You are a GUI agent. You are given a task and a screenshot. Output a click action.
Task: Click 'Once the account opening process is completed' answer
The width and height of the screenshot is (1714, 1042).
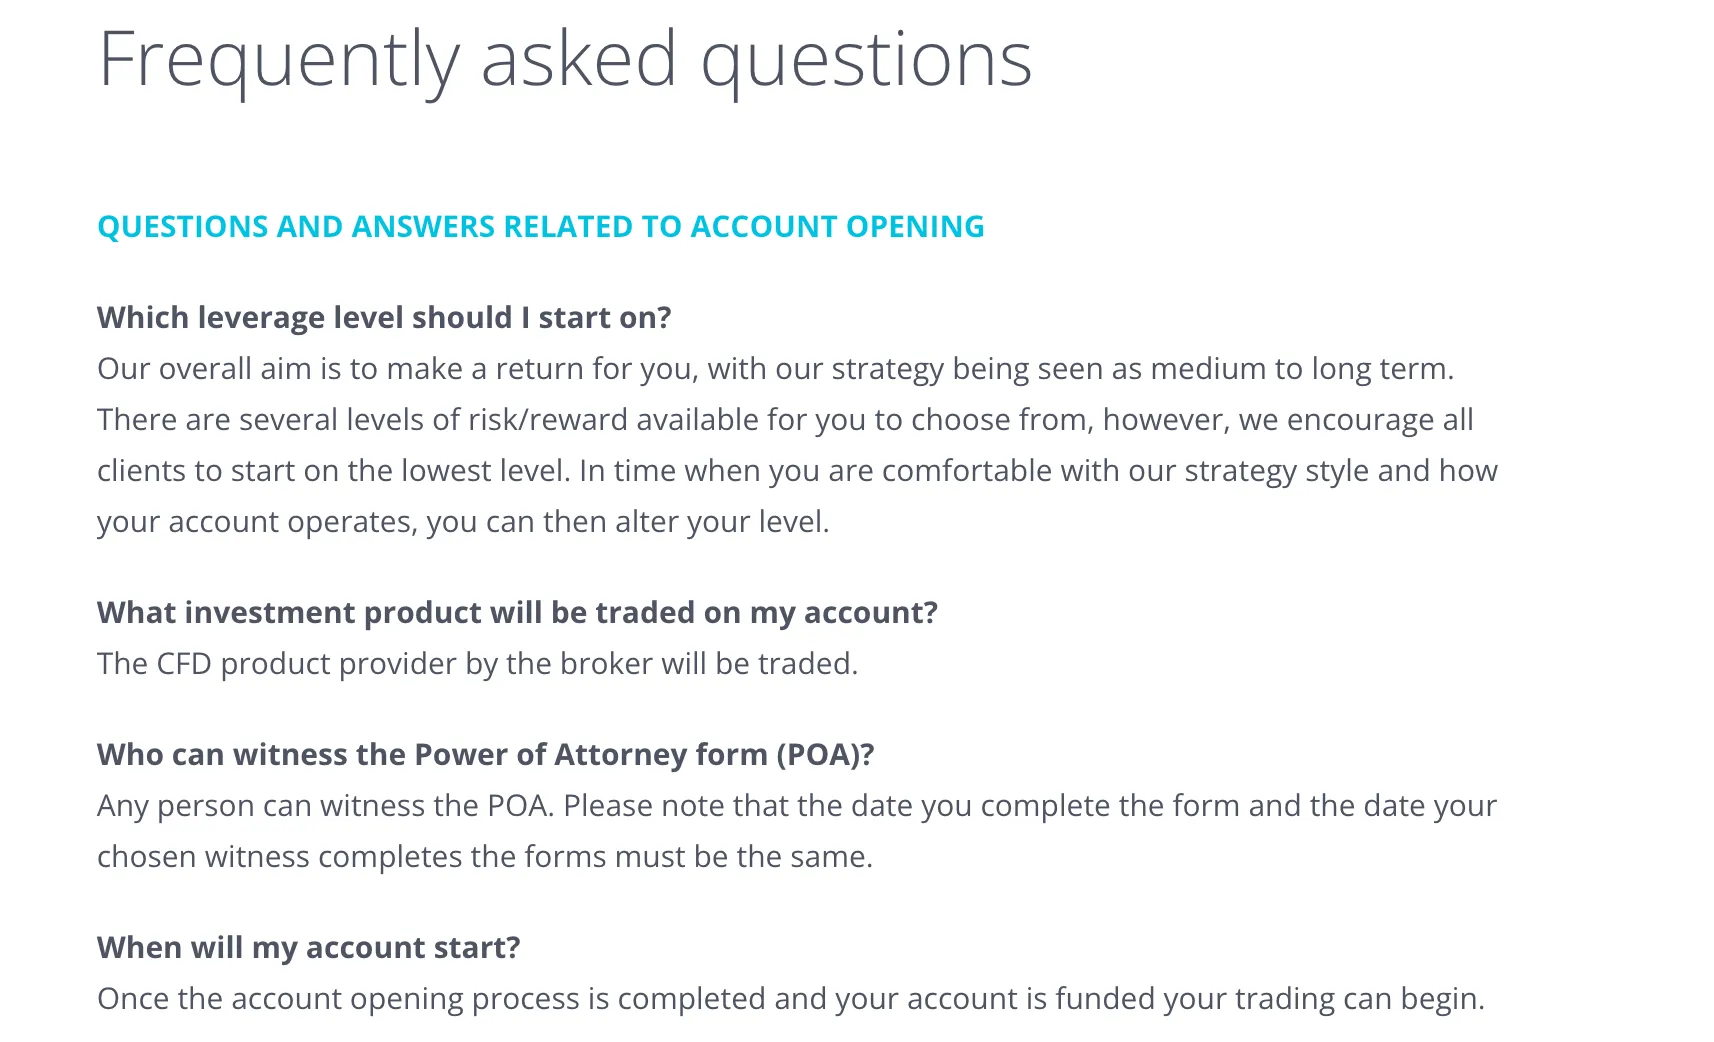click(791, 999)
